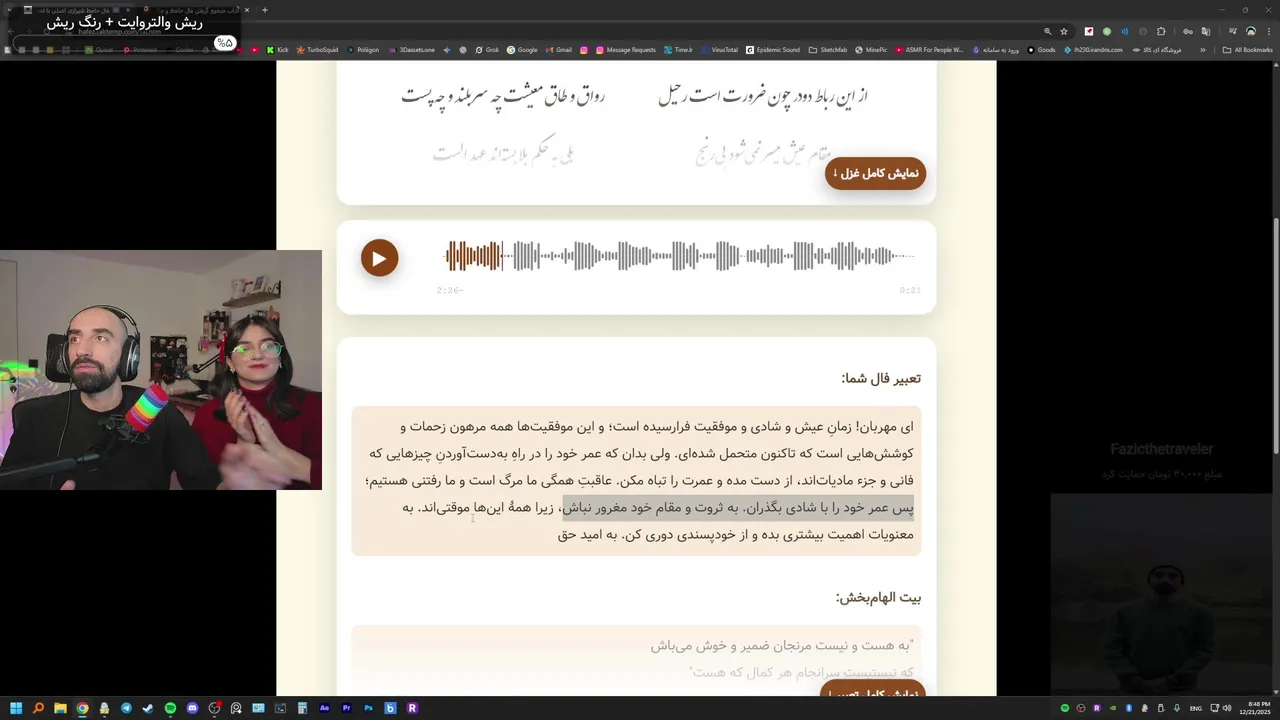Open the Gmail bookmark
The image size is (1280, 720).
[x=558, y=49]
